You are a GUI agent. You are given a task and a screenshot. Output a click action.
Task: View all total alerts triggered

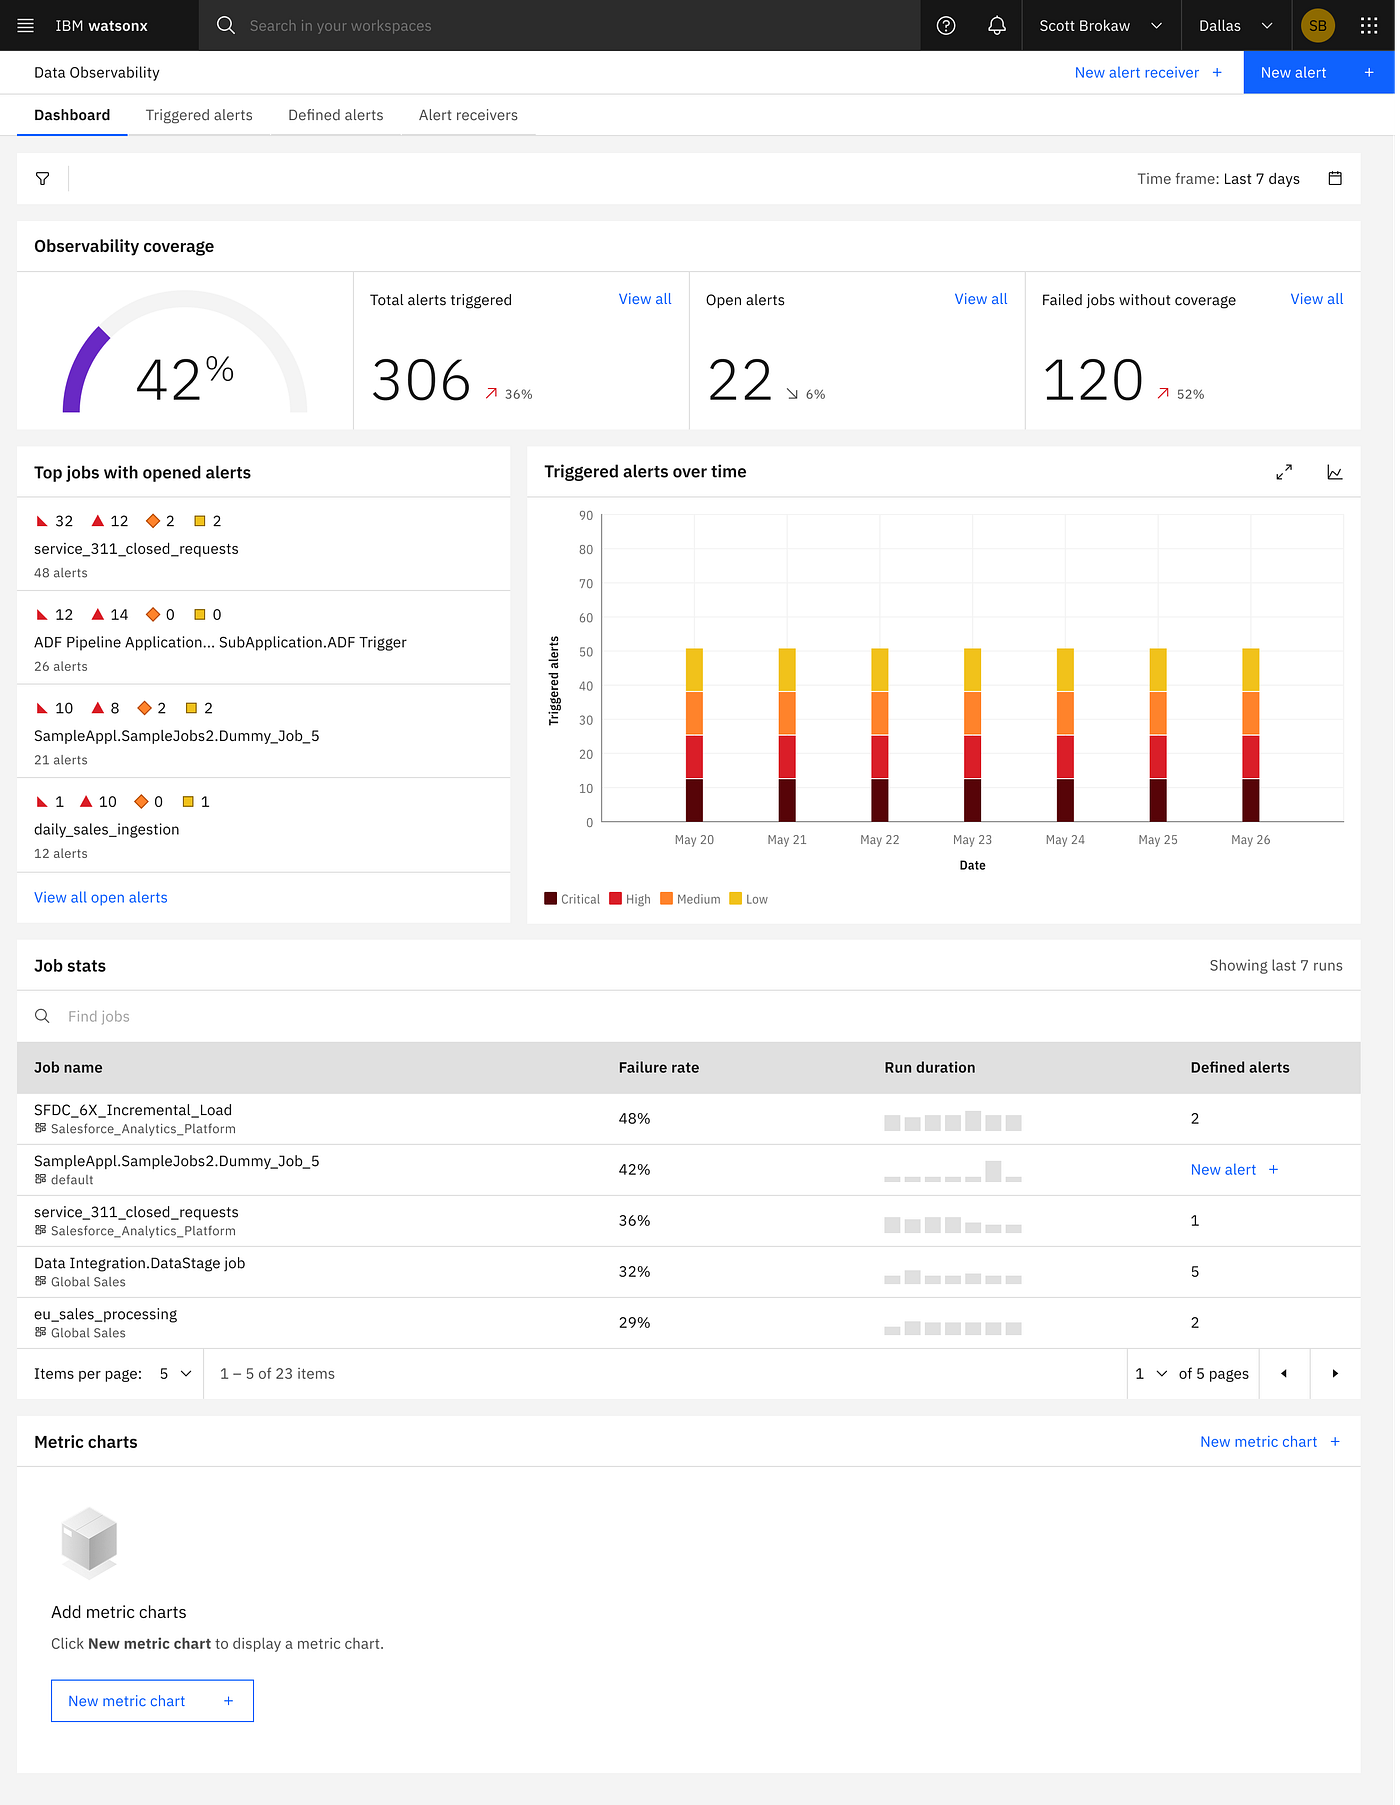(x=645, y=299)
